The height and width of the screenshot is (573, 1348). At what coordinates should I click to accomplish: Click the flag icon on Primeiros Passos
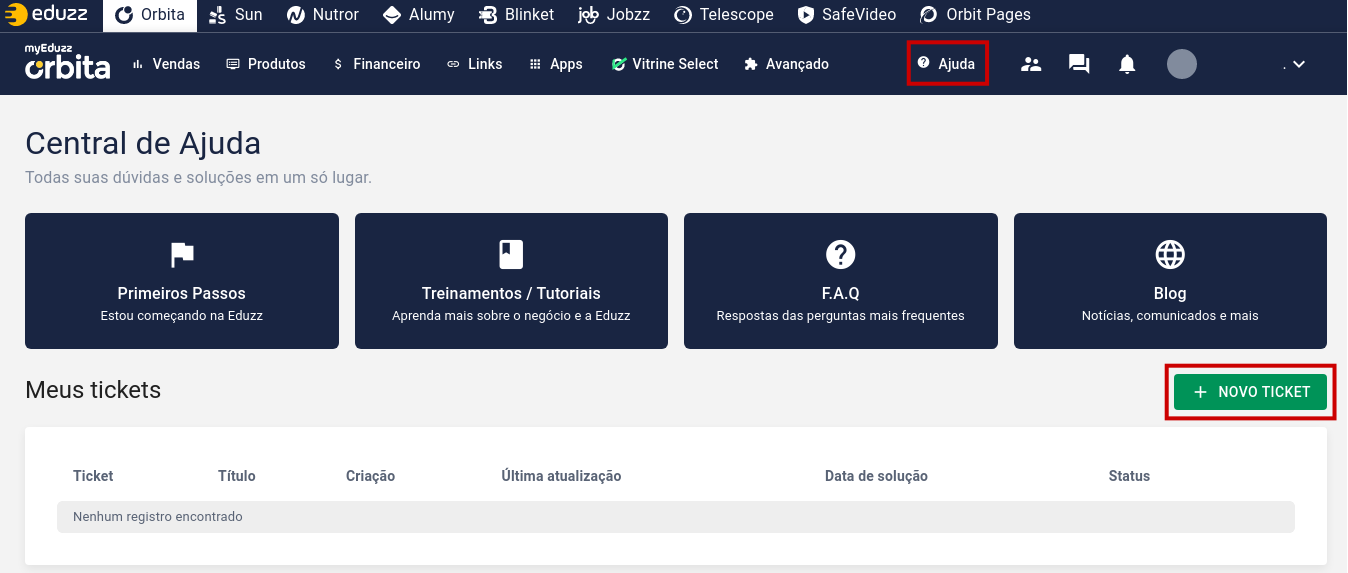tap(182, 255)
